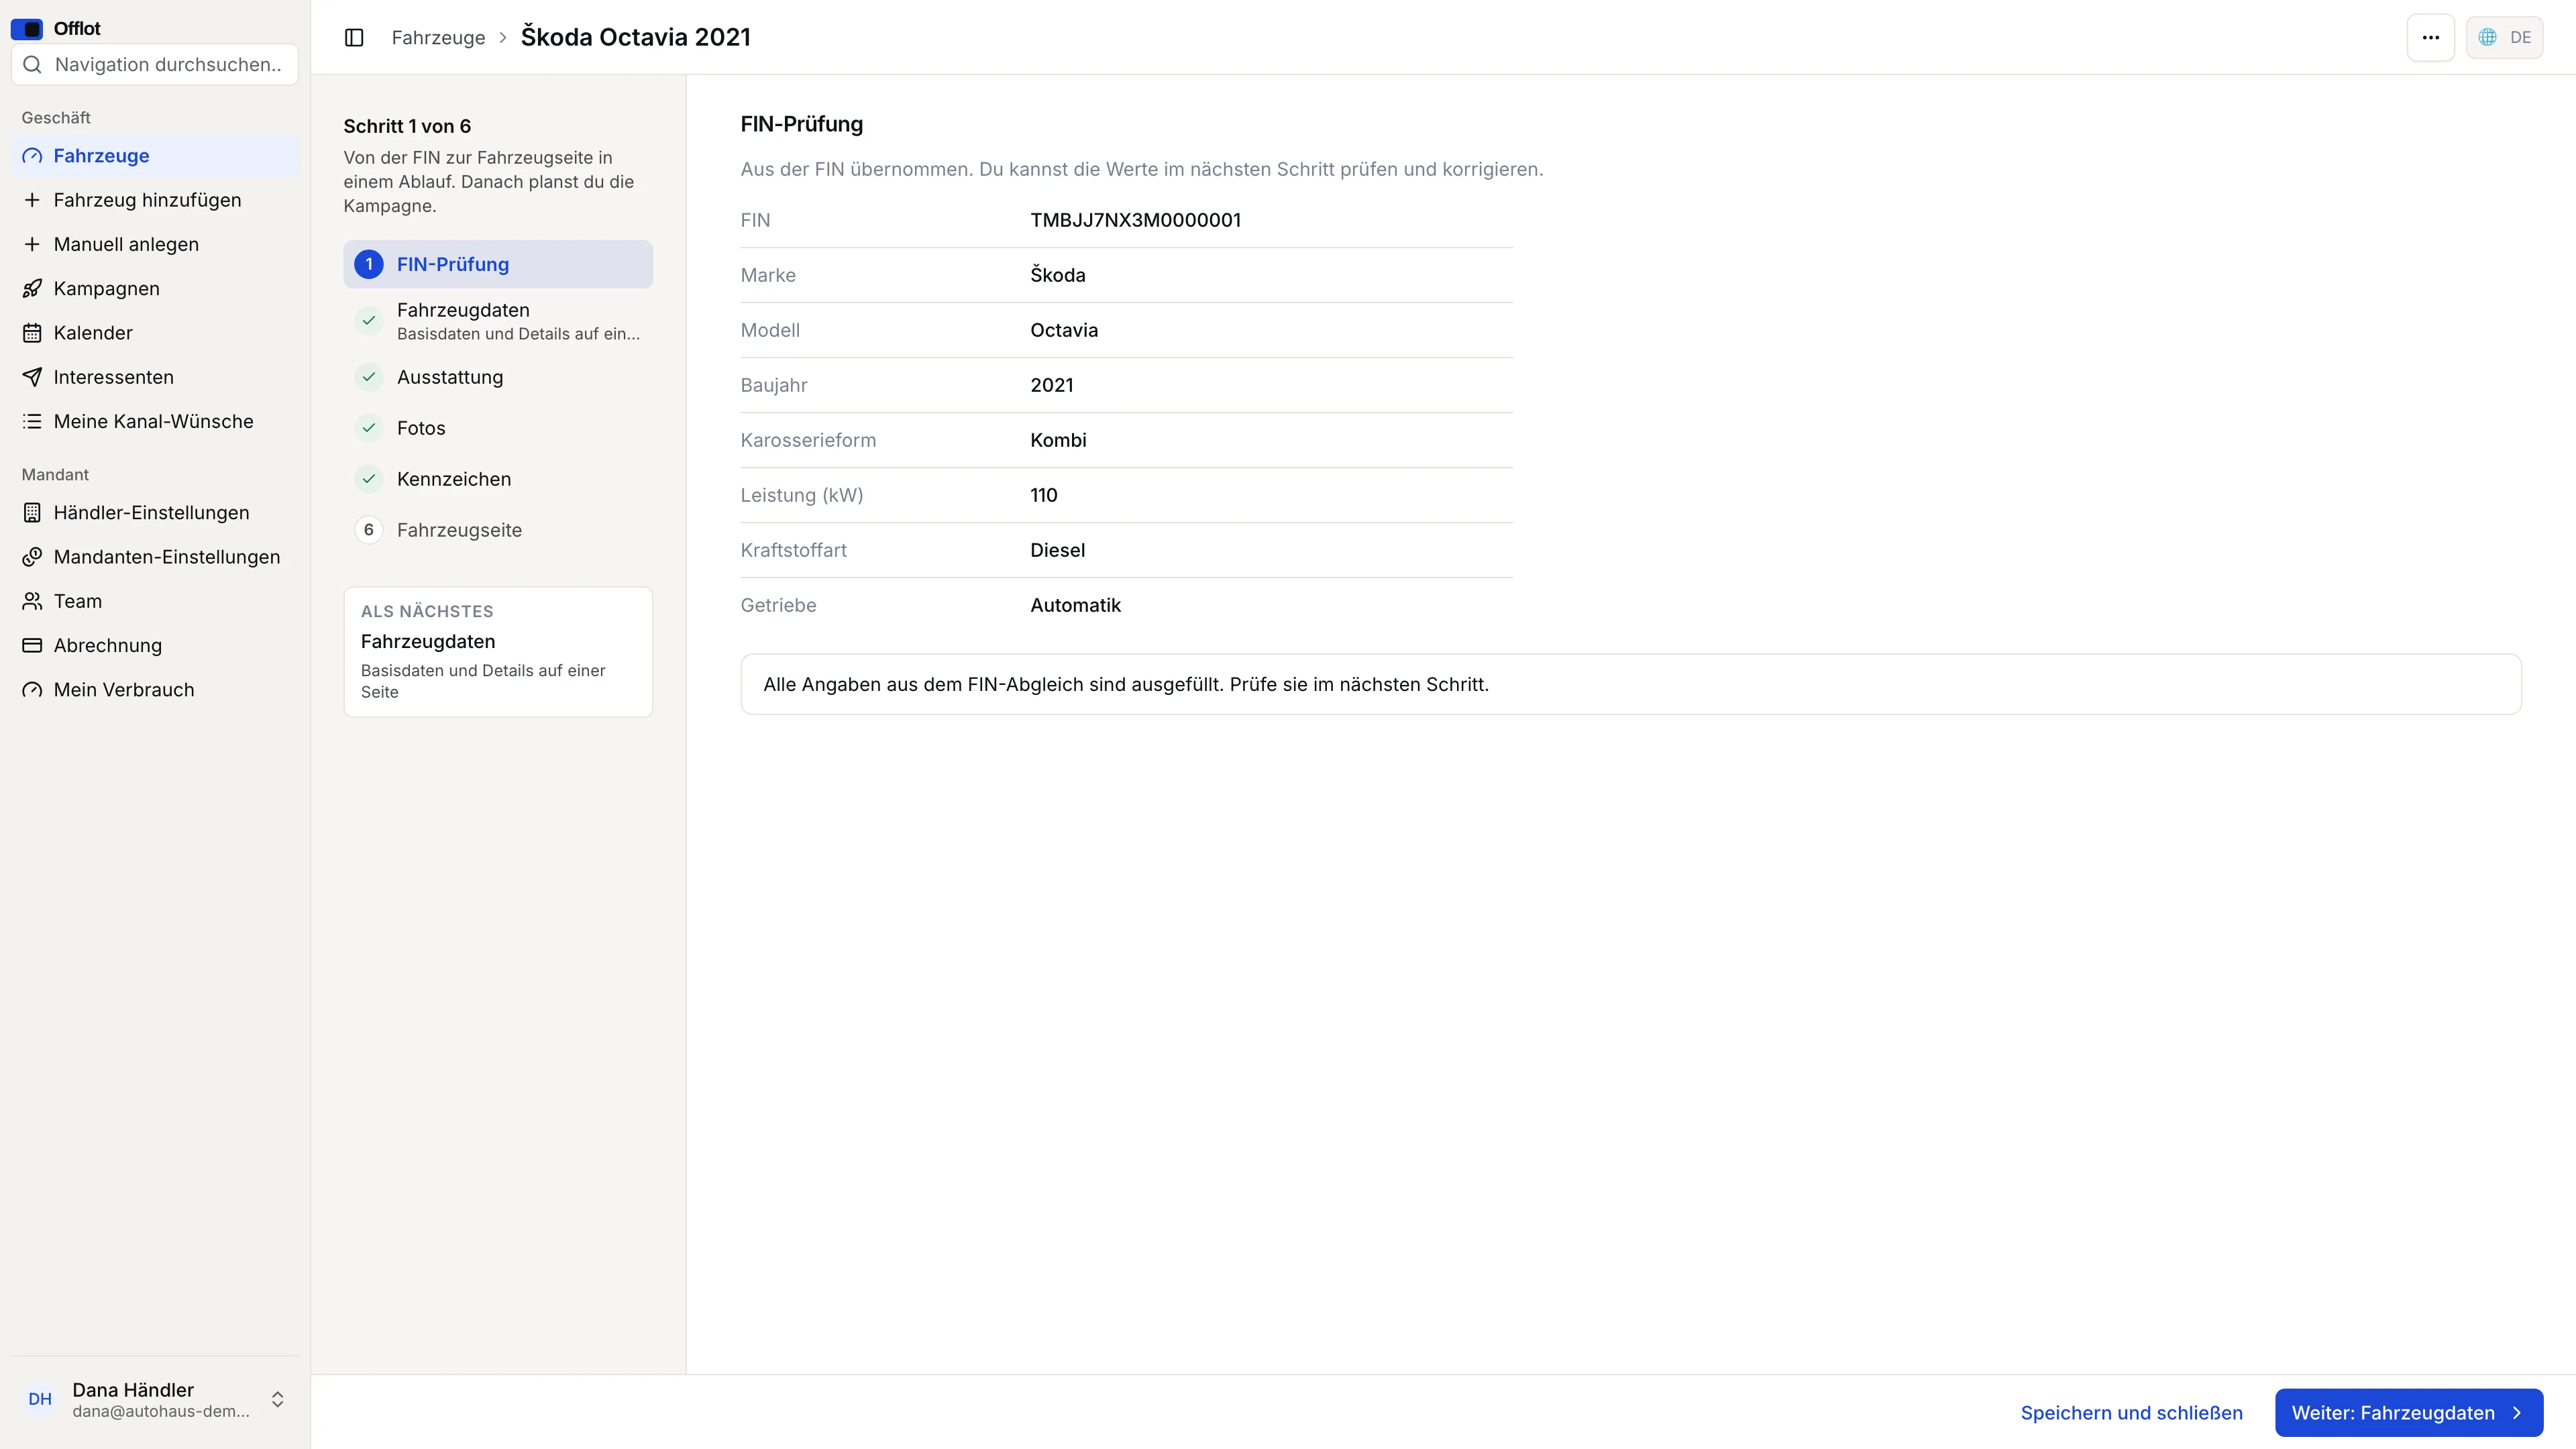Click the Leistung value 110
This screenshot has width=2576, height=1449.
1043,495
